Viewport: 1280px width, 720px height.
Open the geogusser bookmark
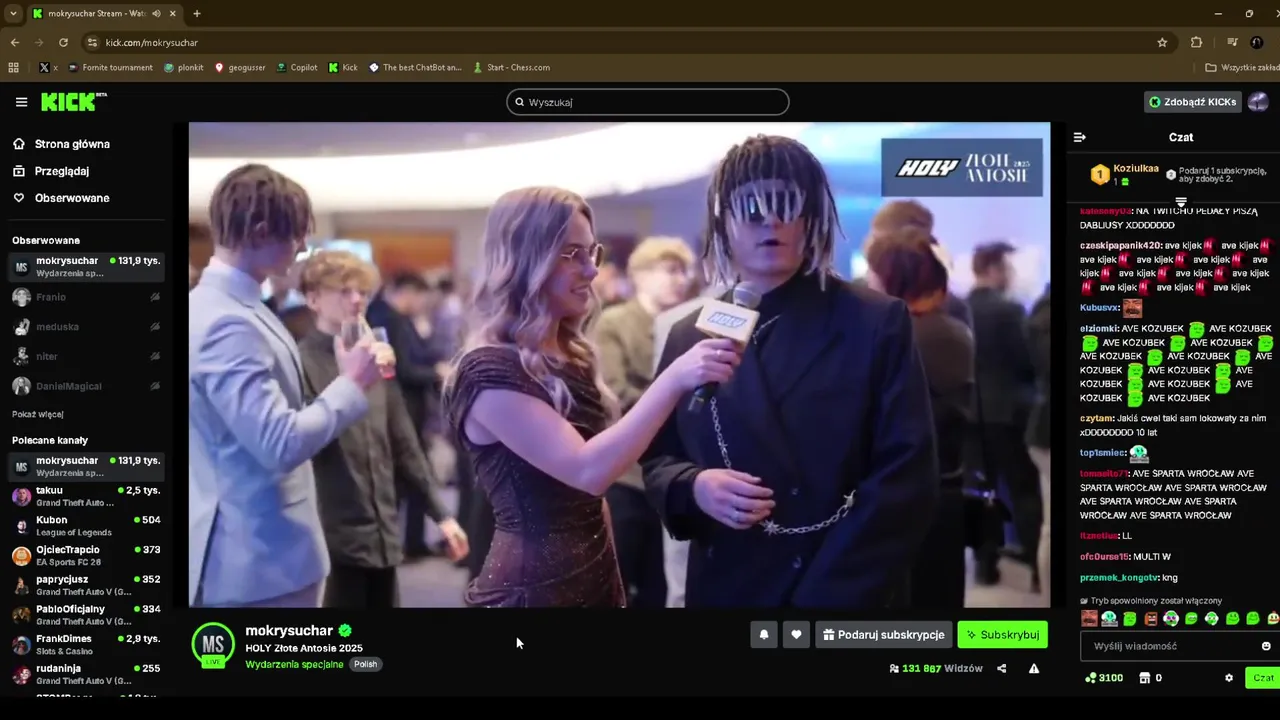point(240,68)
